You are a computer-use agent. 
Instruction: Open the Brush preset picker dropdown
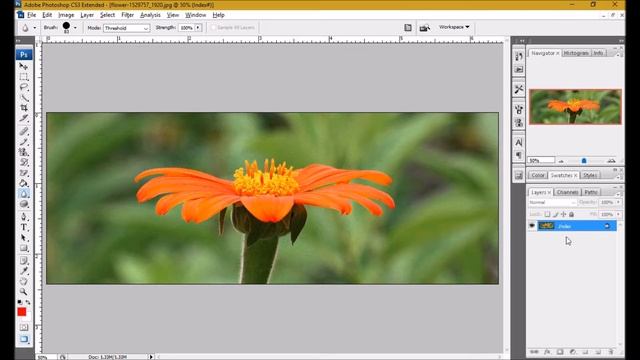75,28
